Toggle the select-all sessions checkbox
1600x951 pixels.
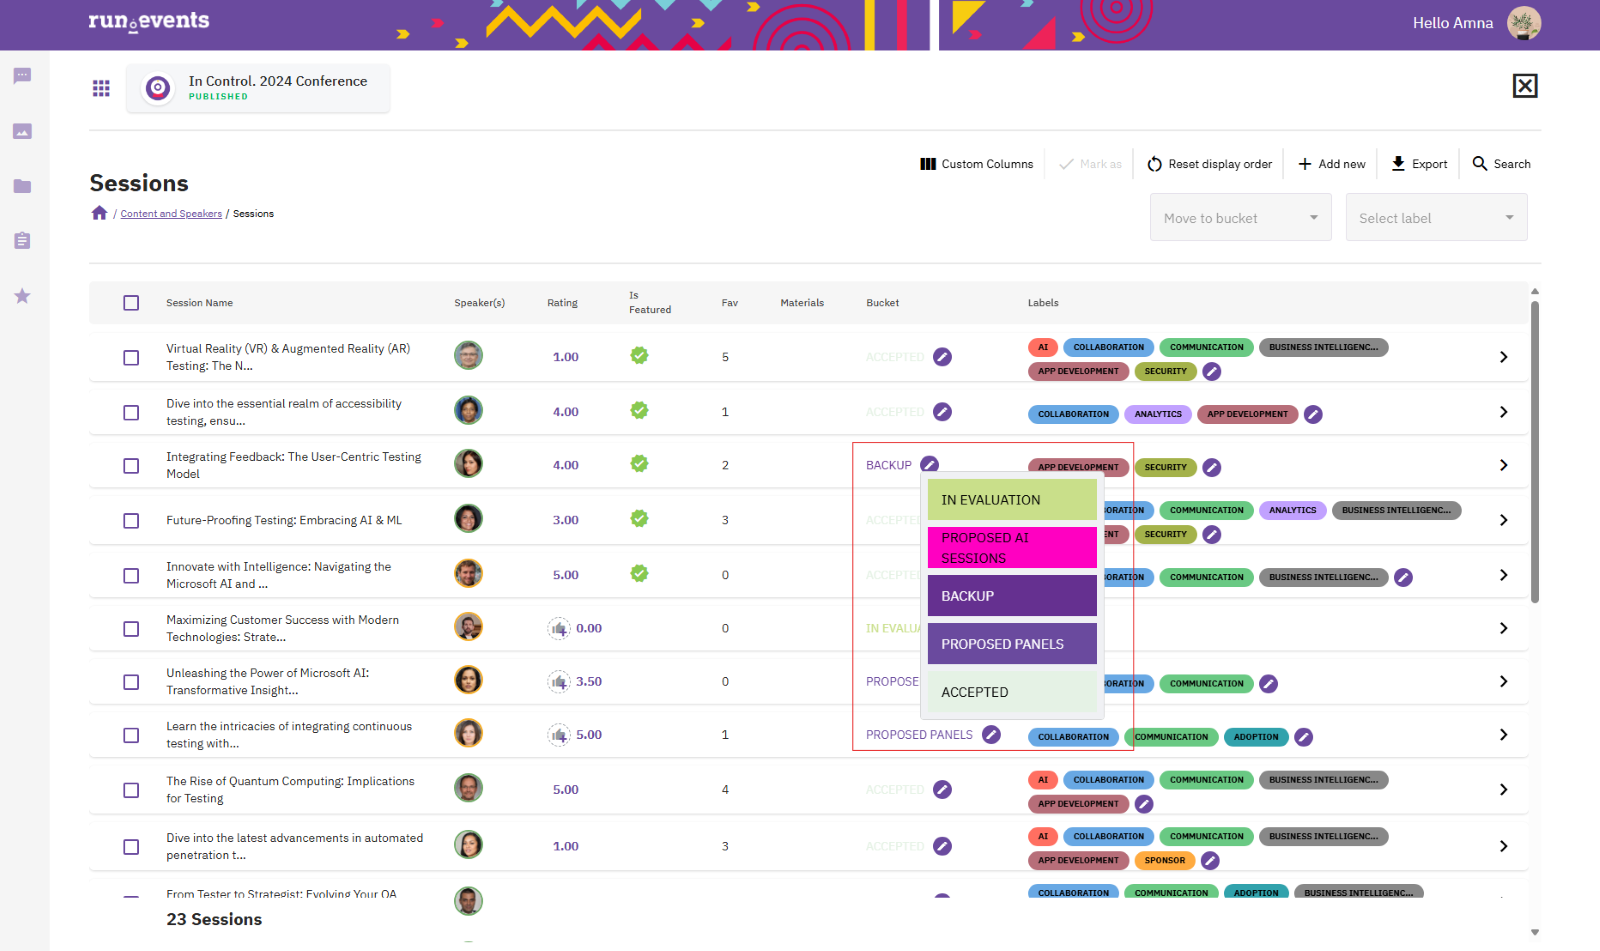point(131,303)
